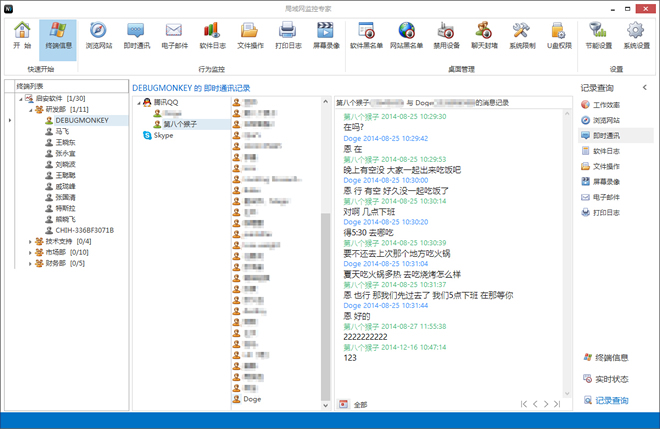Open U盘权限 USB permission settings
660x429 pixels.
[x=559, y=35]
